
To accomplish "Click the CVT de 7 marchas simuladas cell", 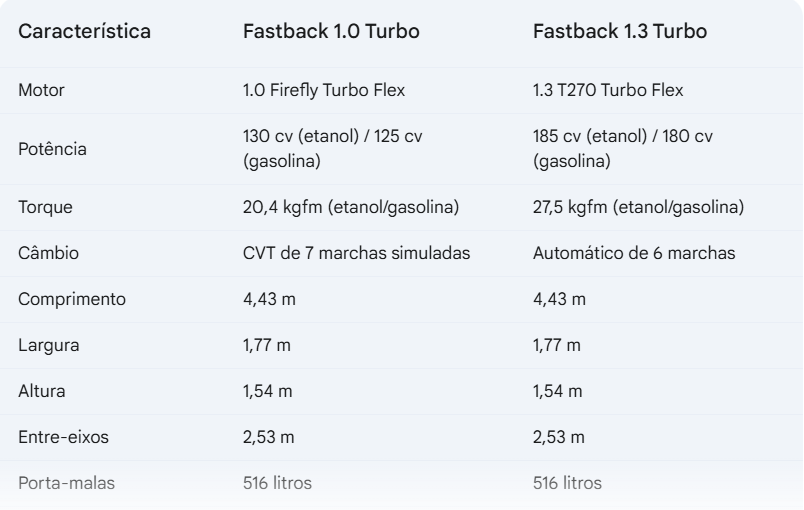I will [356, 253].
